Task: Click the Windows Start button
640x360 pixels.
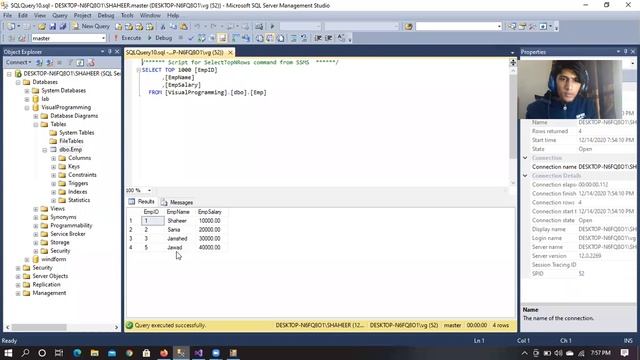Action: (8, 353)
